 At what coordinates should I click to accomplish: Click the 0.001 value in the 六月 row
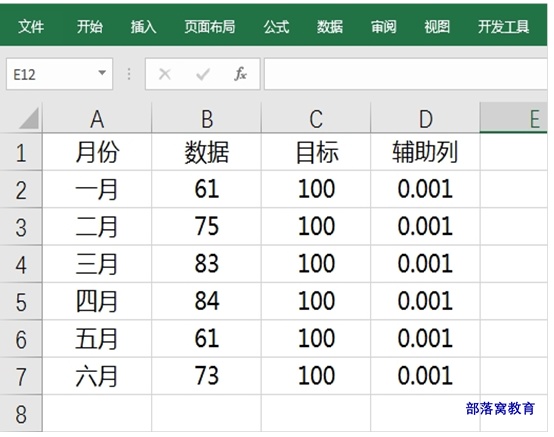[x=425, y=377]
